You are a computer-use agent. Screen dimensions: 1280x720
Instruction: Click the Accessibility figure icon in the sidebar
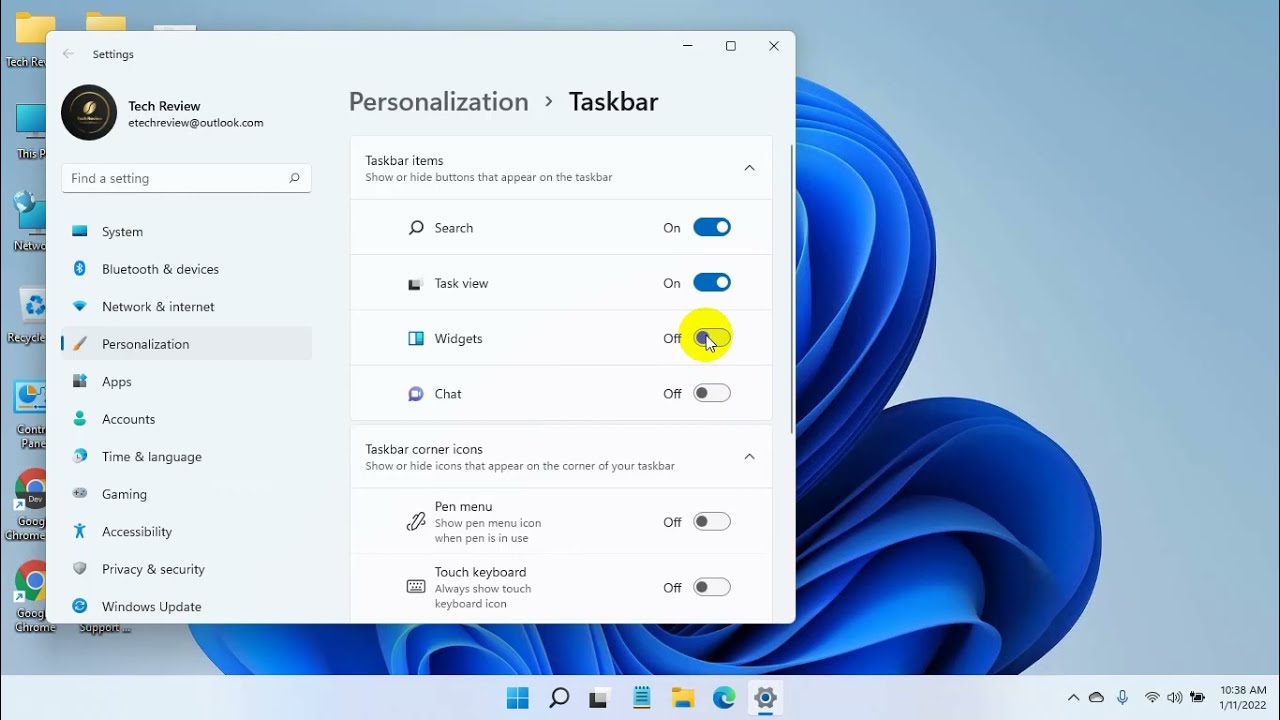click(x=80, y=531)
